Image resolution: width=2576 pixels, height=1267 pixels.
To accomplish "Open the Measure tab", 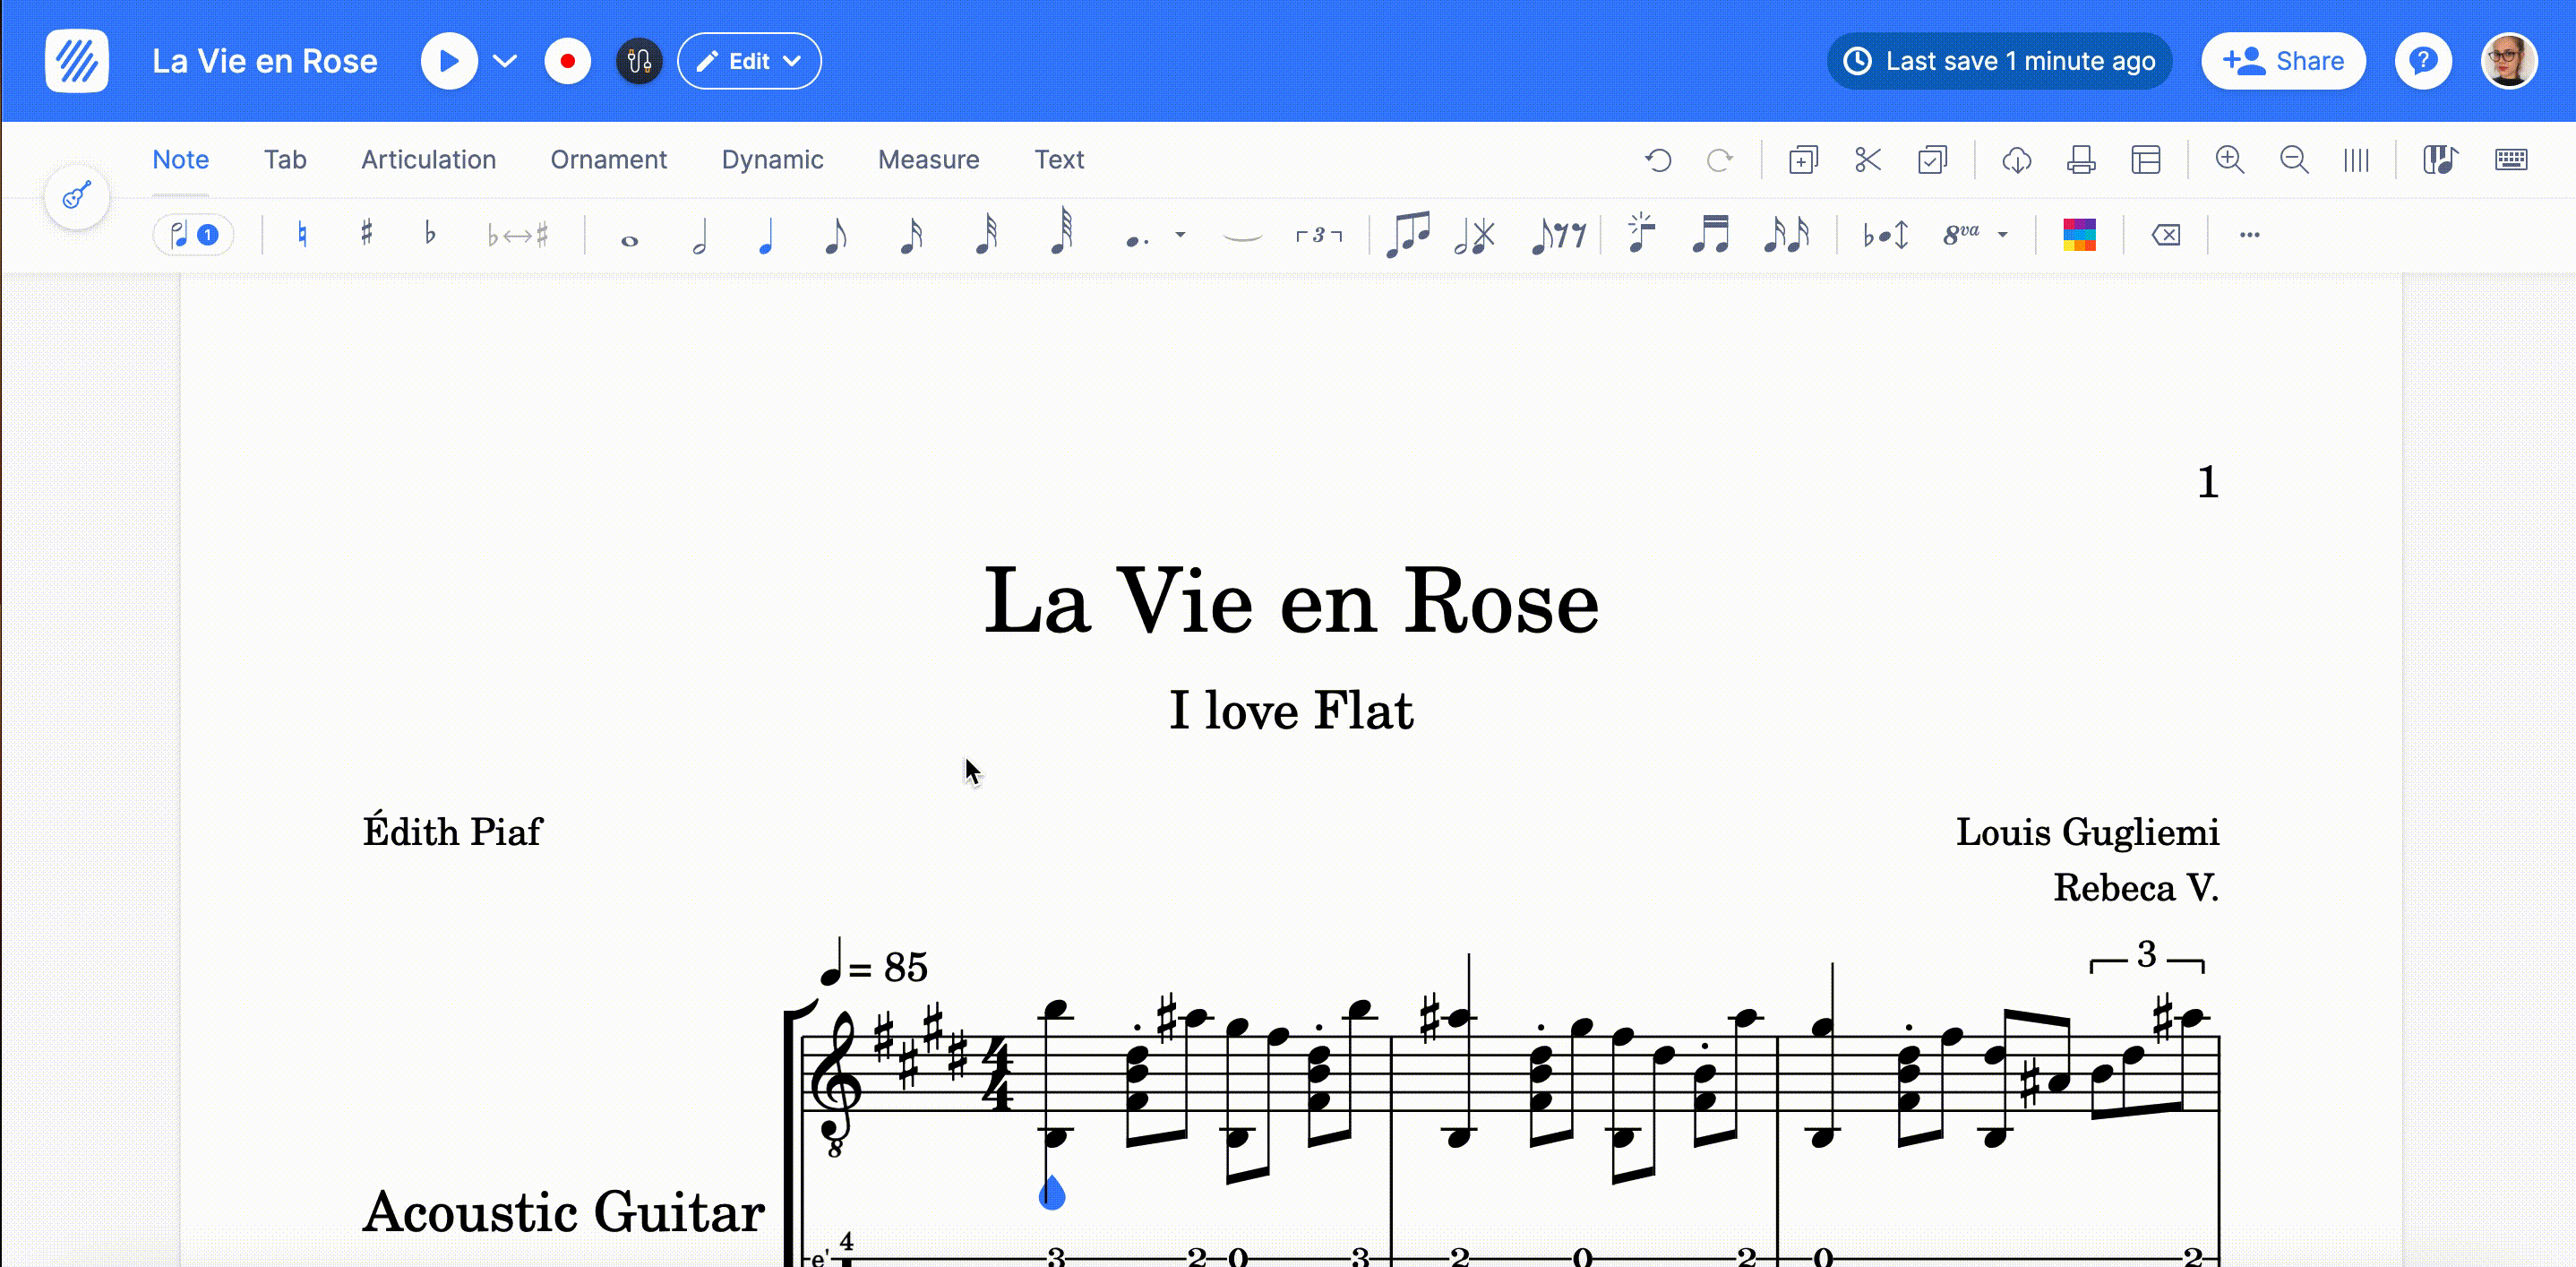I will click(x=928, y=160).
